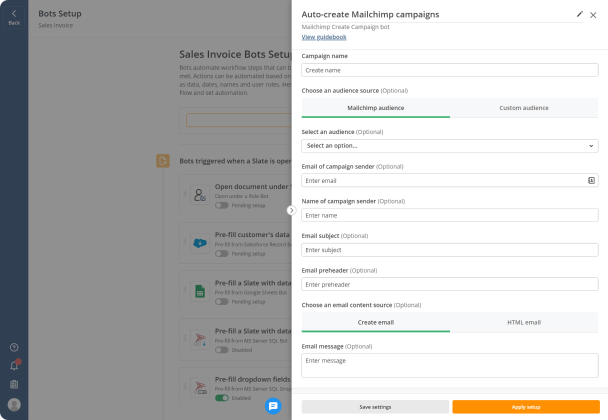Switch to Mailchimp audience tab
This screenshot has width=608, height=420.
point(376,108)
